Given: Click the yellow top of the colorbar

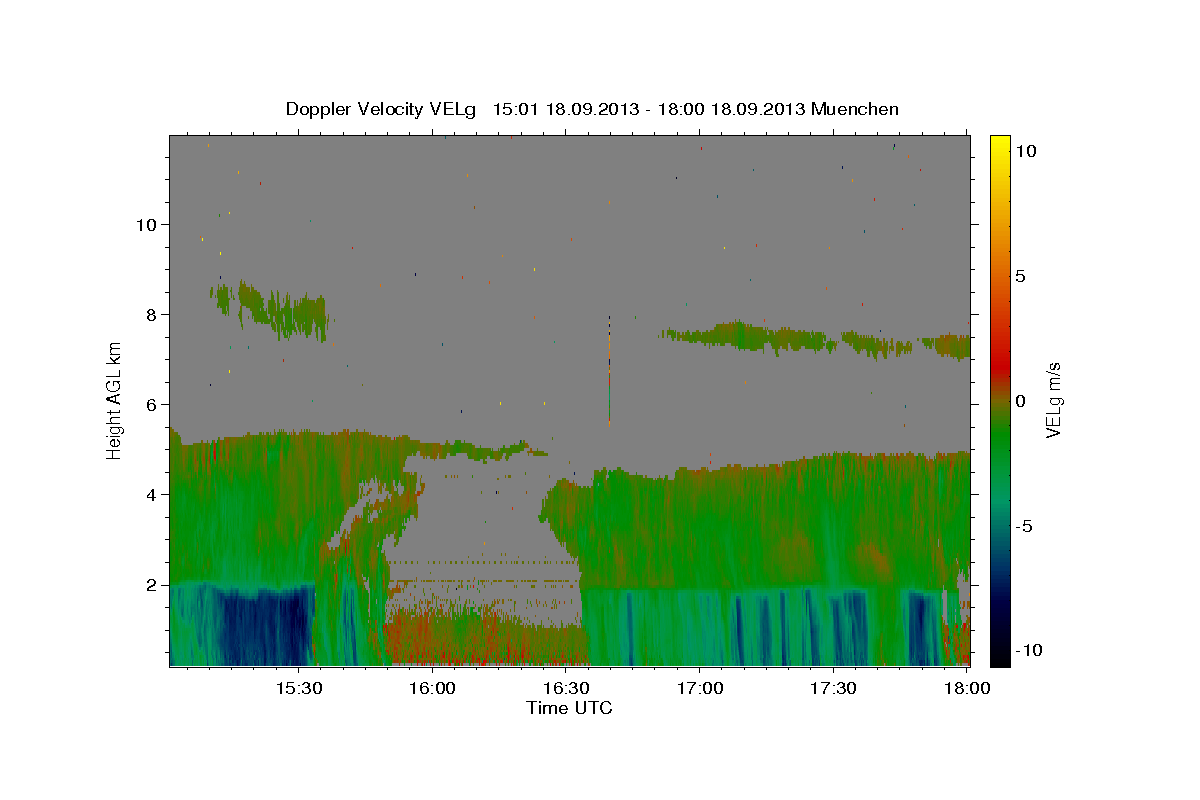Looking at the screenshot, I should [999, 145].
